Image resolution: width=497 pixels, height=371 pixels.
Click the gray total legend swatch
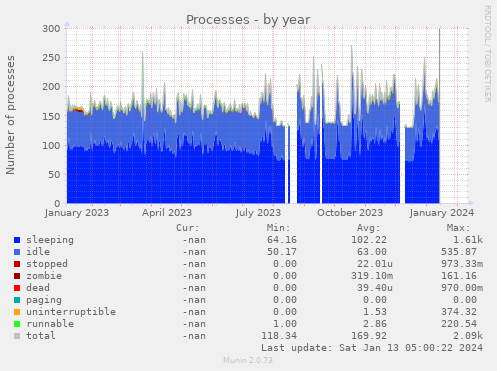17,336
